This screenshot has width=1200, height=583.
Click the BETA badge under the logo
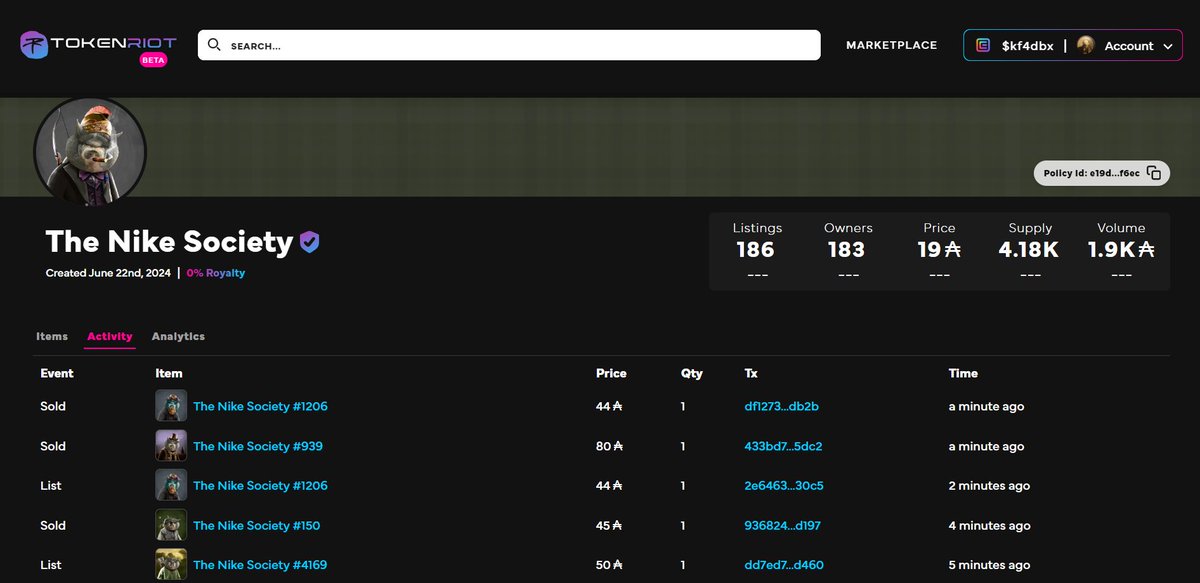[x=153, y=60]
